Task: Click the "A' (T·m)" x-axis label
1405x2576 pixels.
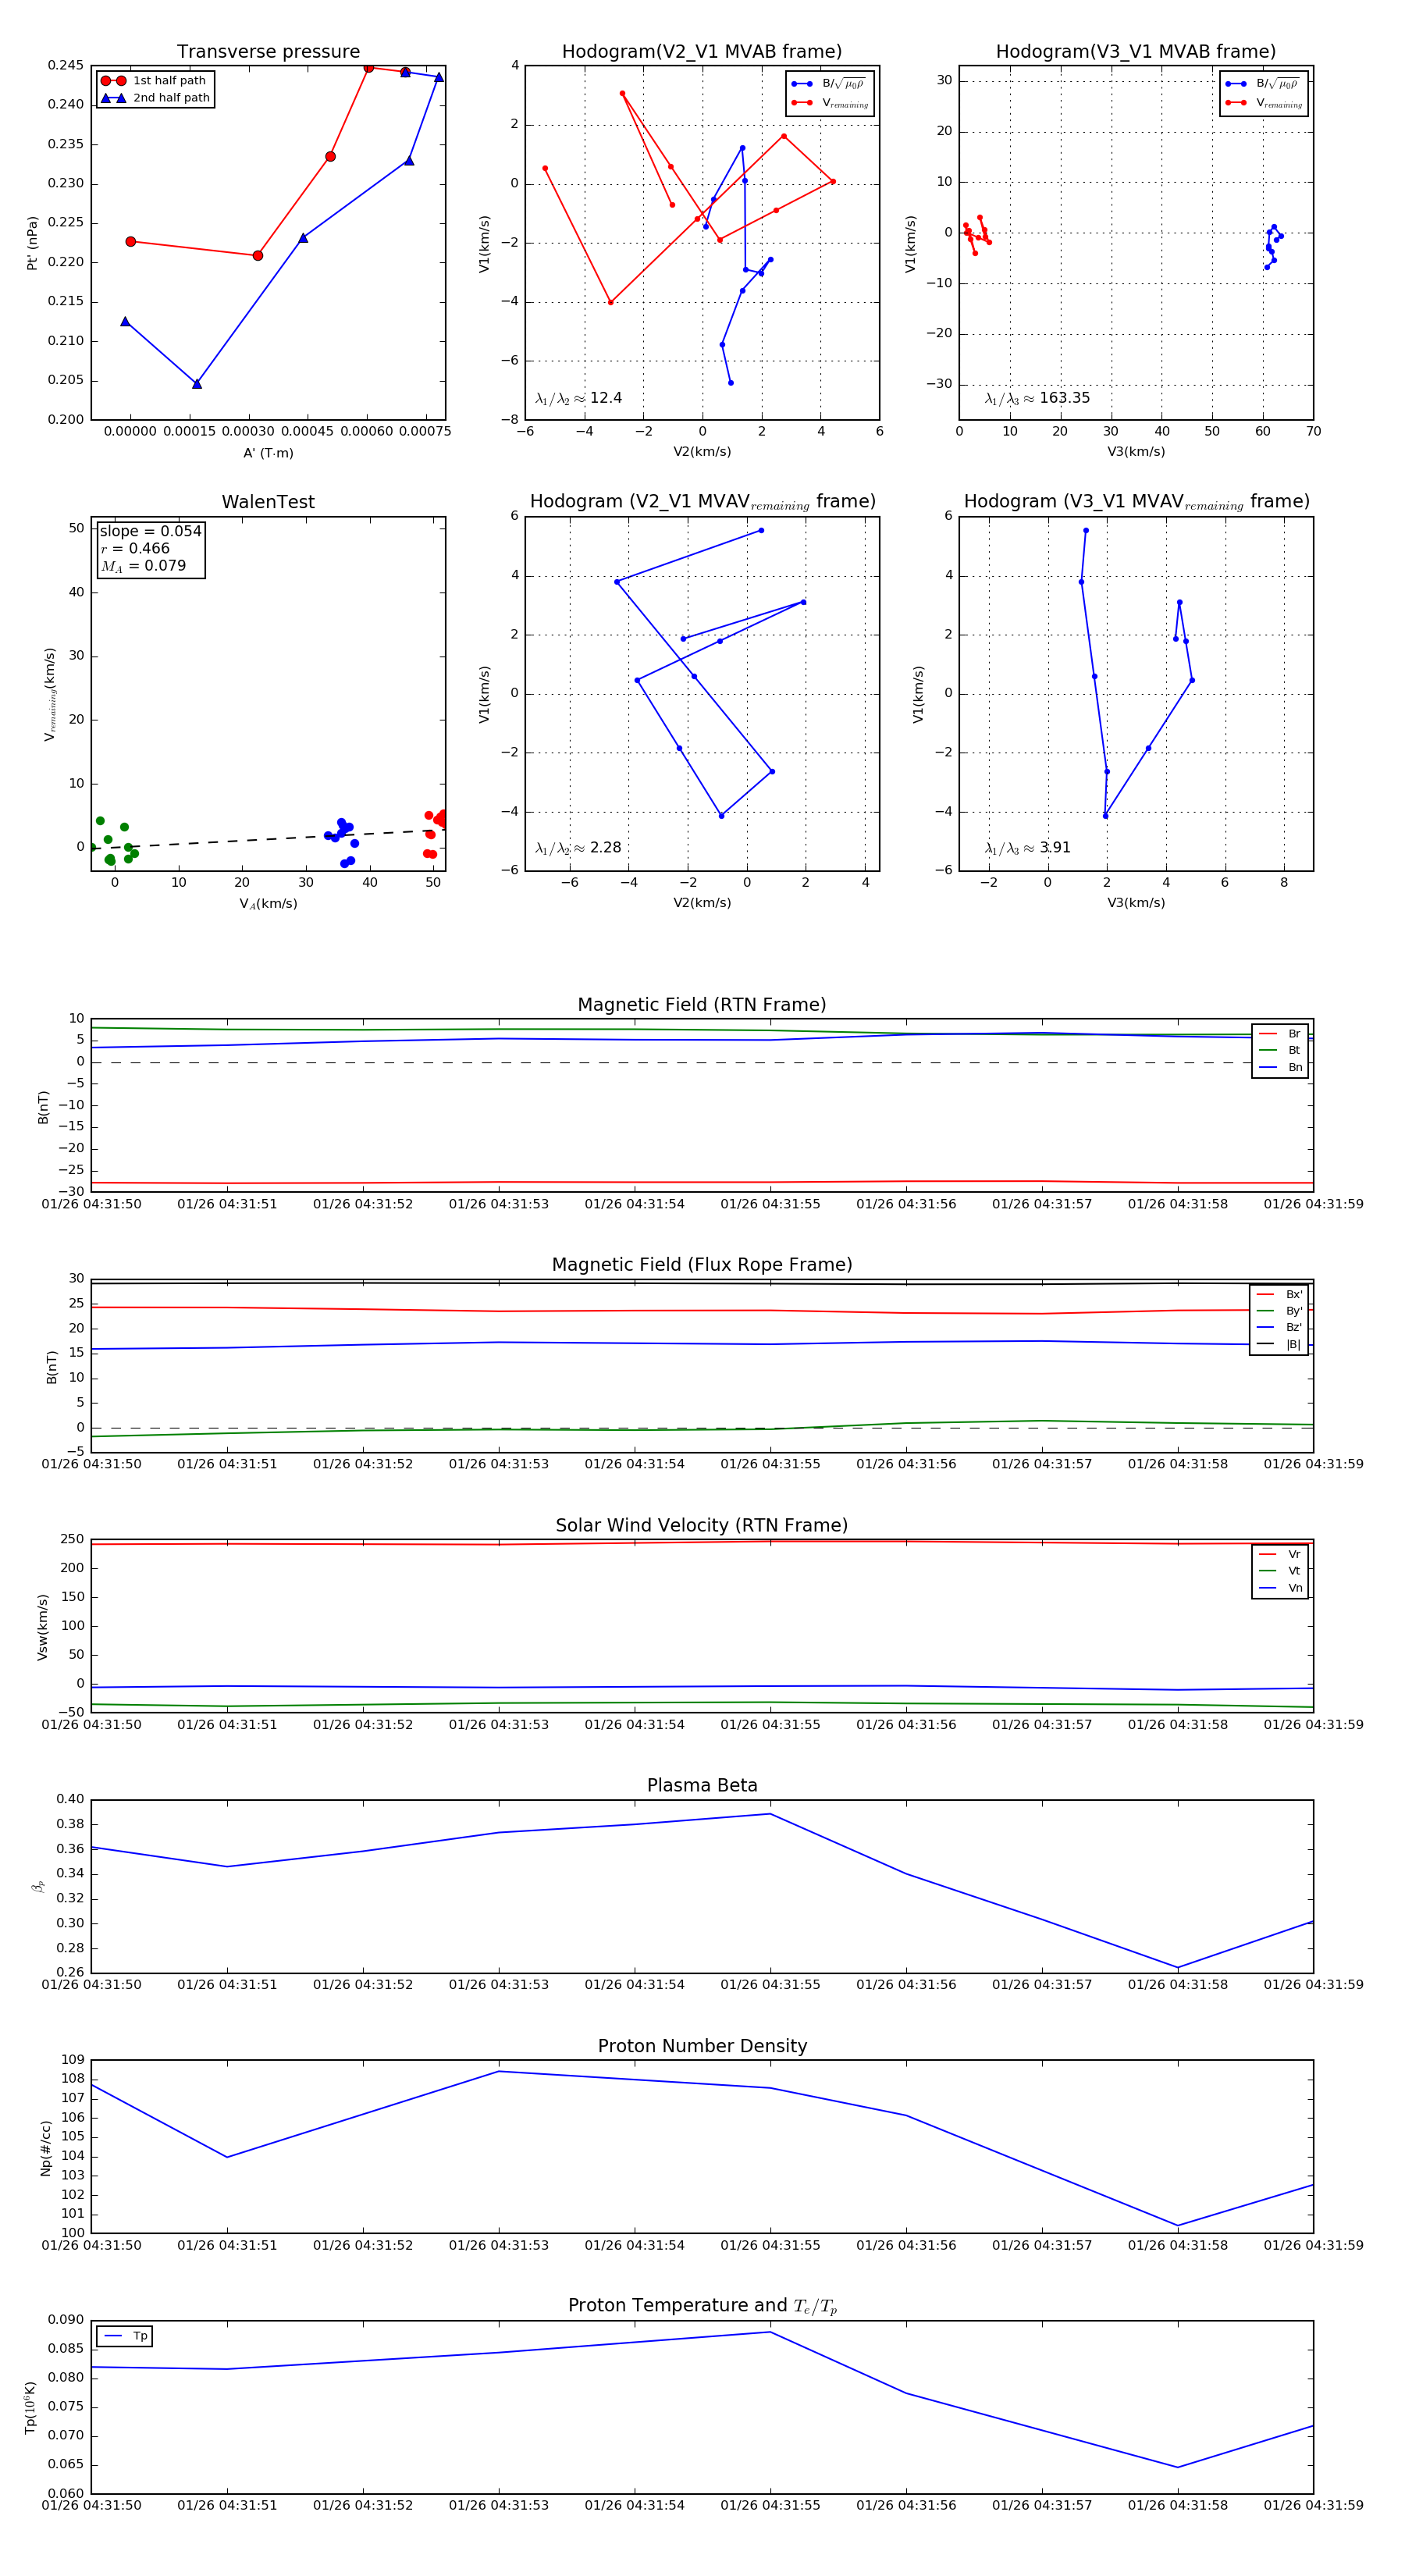Action: [x=268, y=453]
